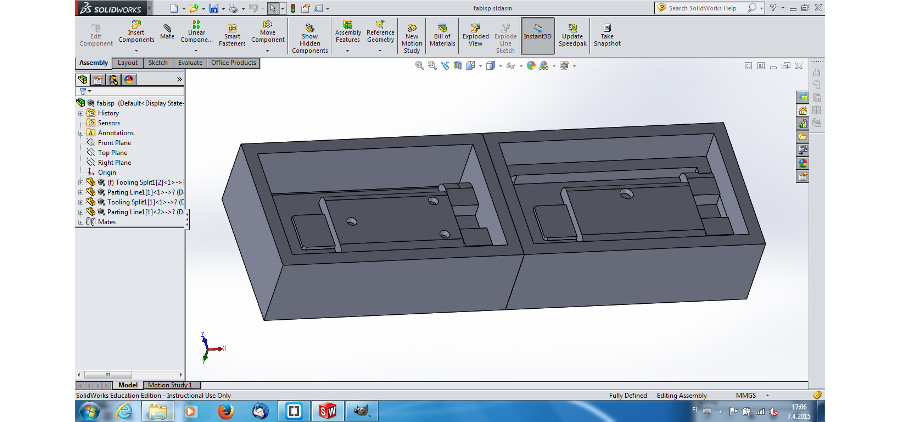
Task: Switch to the Layout tab
Action: (x=127, y=63)
